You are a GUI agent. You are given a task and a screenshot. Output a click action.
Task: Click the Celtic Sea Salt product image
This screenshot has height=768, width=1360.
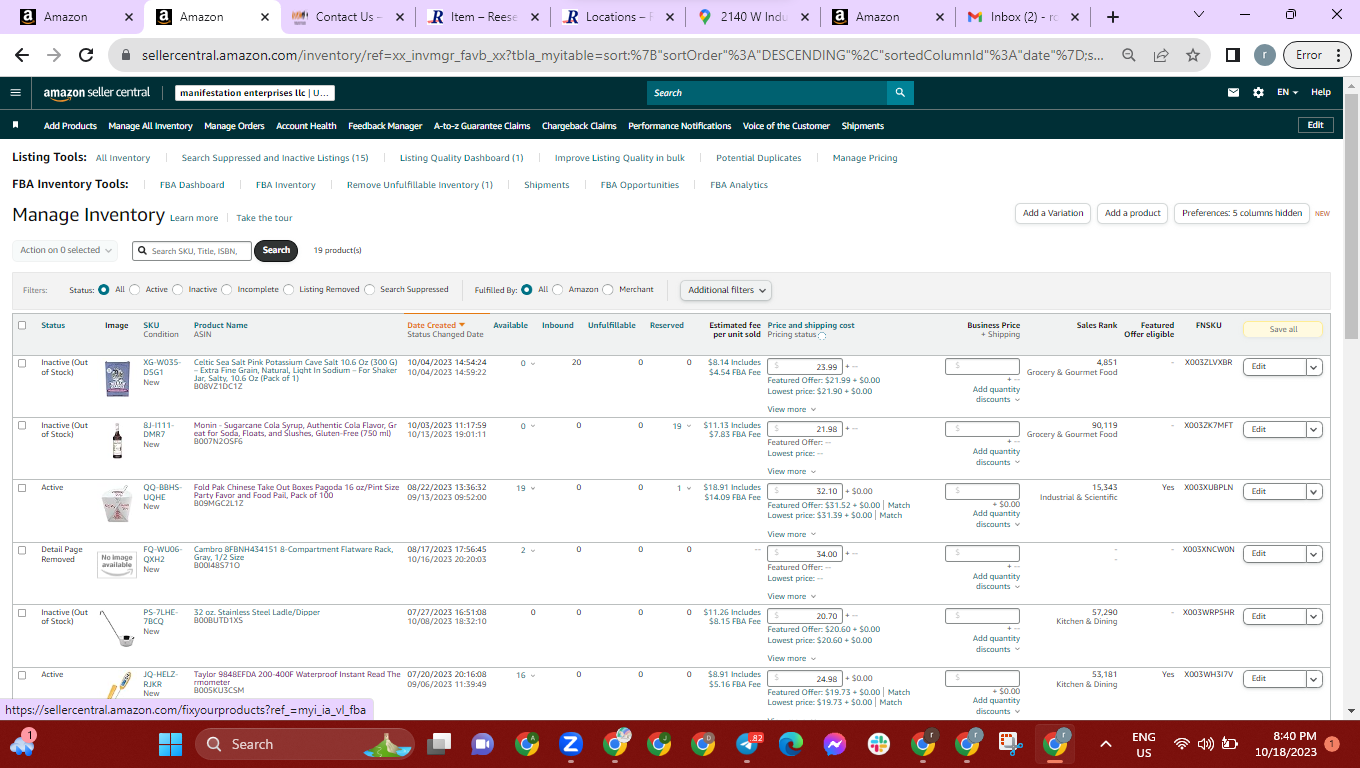[x=117, y=378]
